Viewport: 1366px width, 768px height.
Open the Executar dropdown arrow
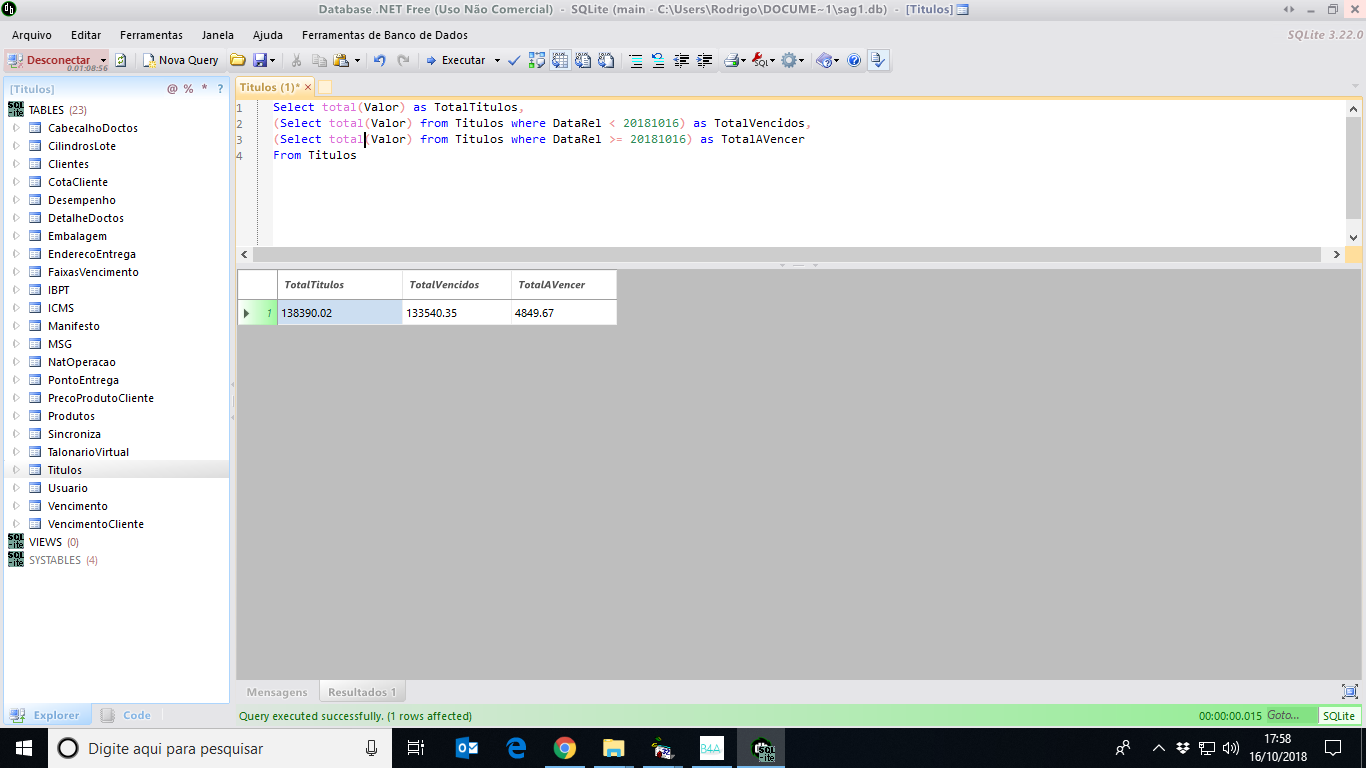point(497,60)
